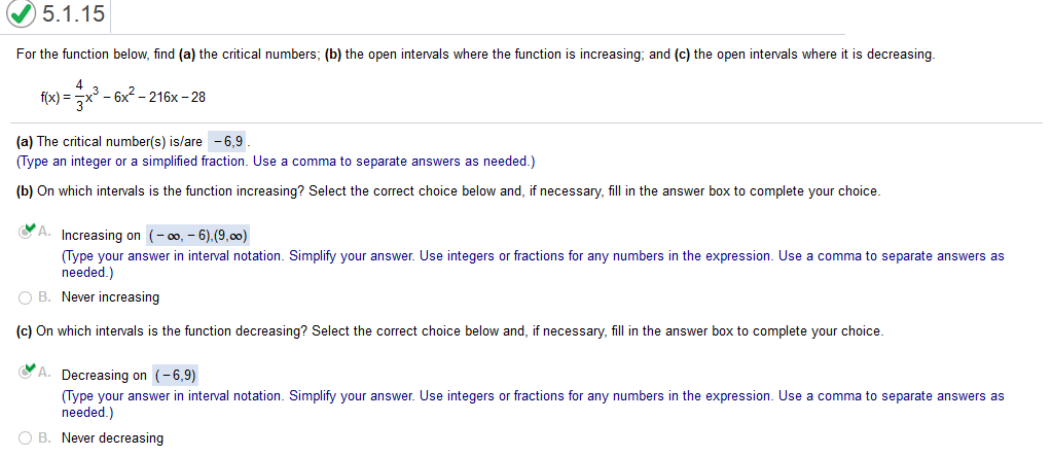Click the critical numbers answer box -6,9
1053x457 pixels.
coord(227,142)
